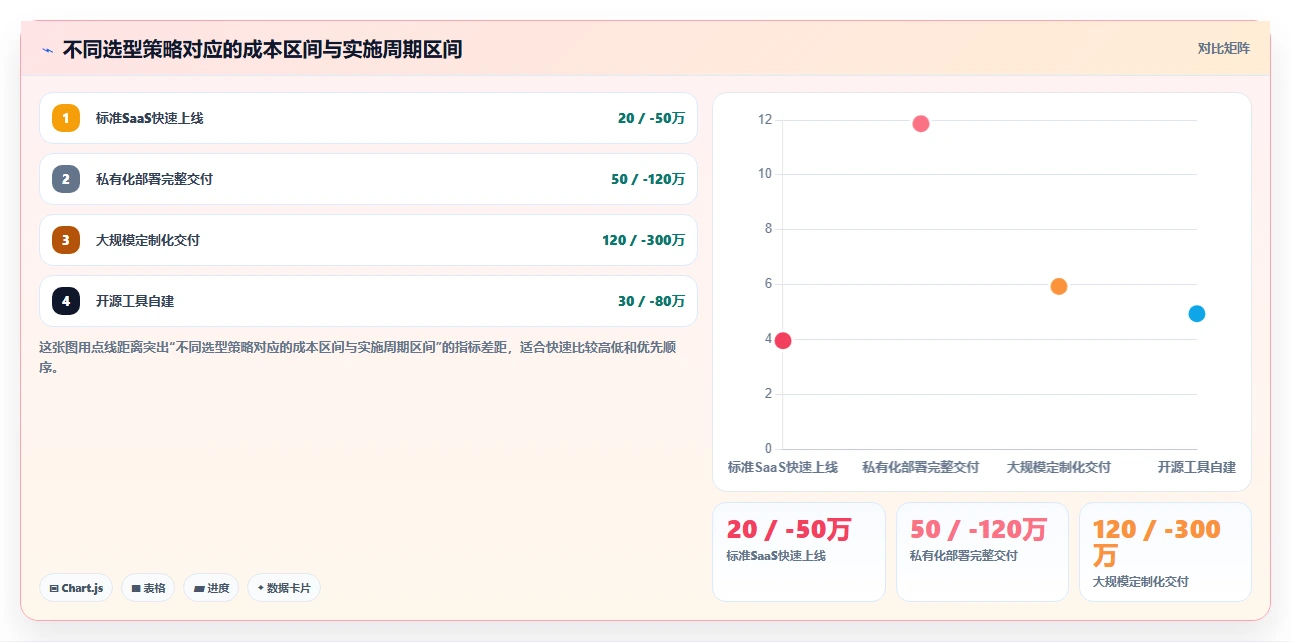This screenshot has height=642, width=1291.
Task: Click the dark number 4 badge
Action: [66, 301]
